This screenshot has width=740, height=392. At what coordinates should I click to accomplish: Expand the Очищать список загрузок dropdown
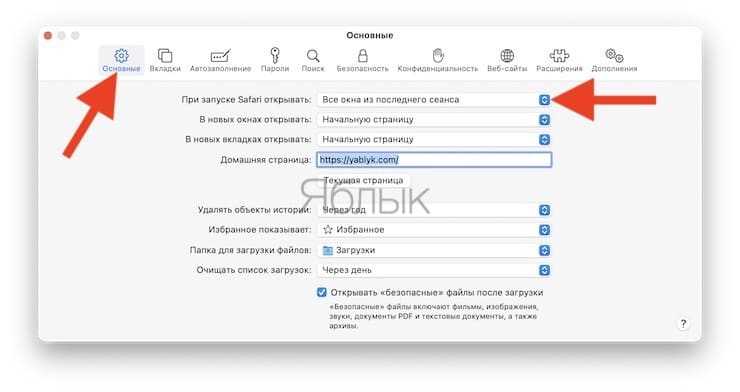(434, 270)
